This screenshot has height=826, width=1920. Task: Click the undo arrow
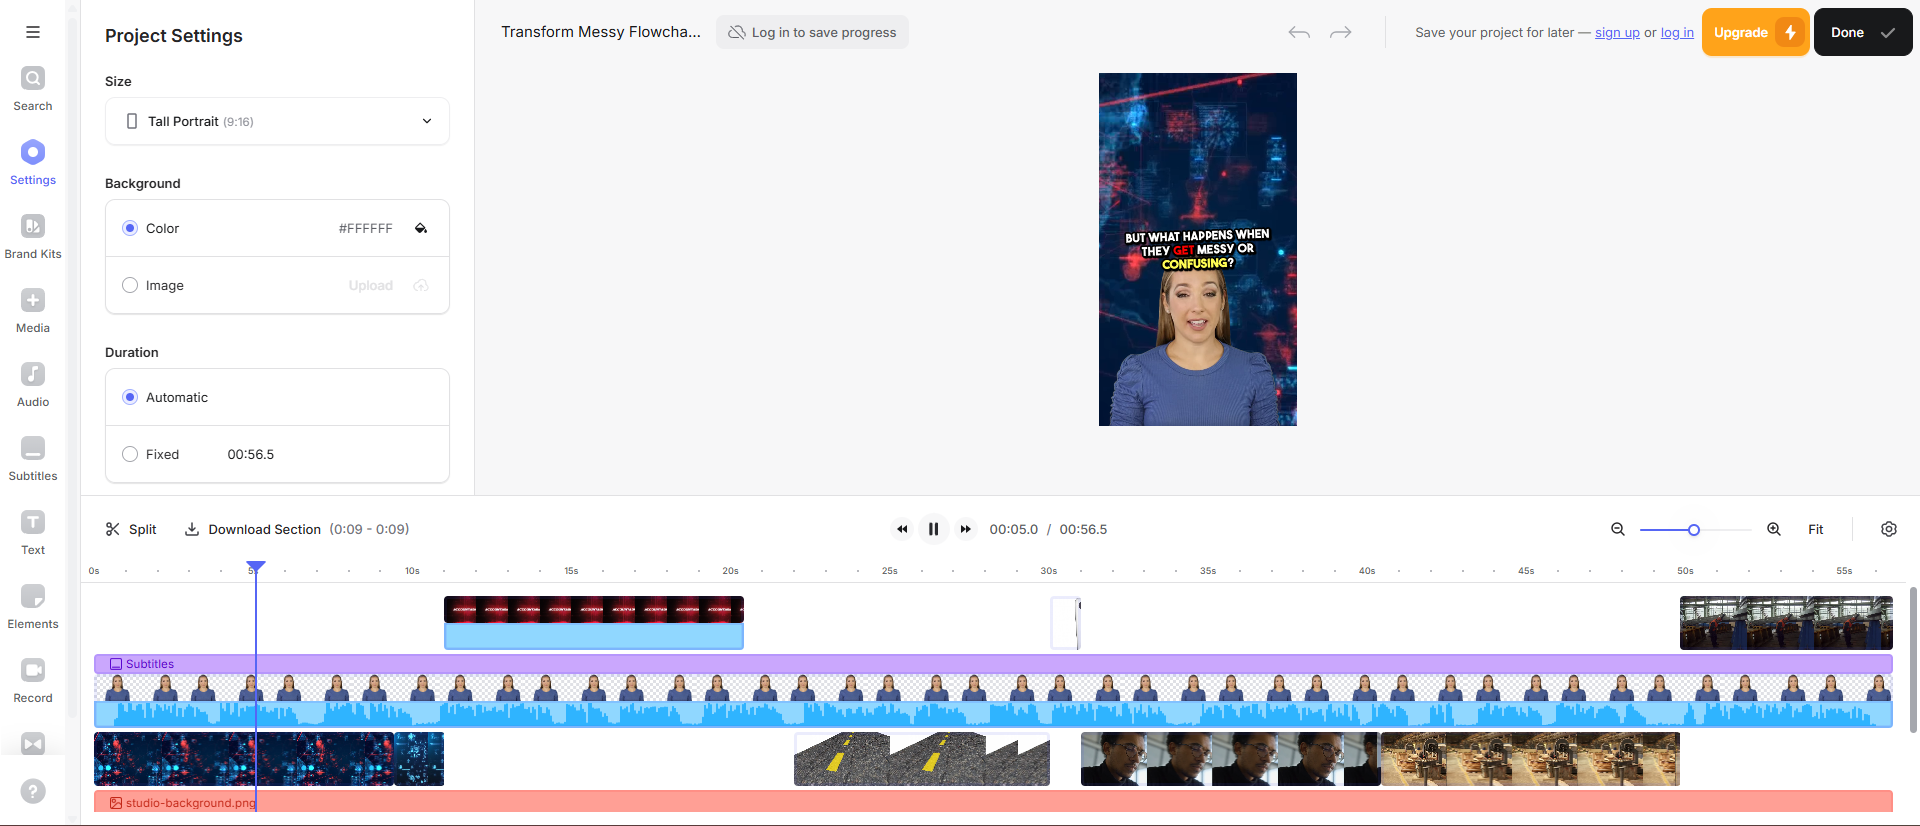click(1299, 33)
